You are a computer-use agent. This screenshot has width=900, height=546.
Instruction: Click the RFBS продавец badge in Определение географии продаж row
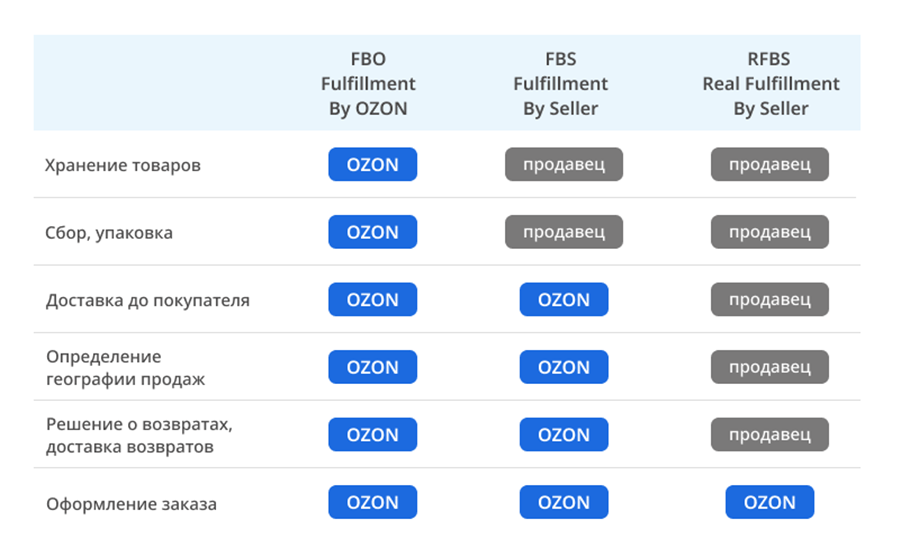coord(770,367)
